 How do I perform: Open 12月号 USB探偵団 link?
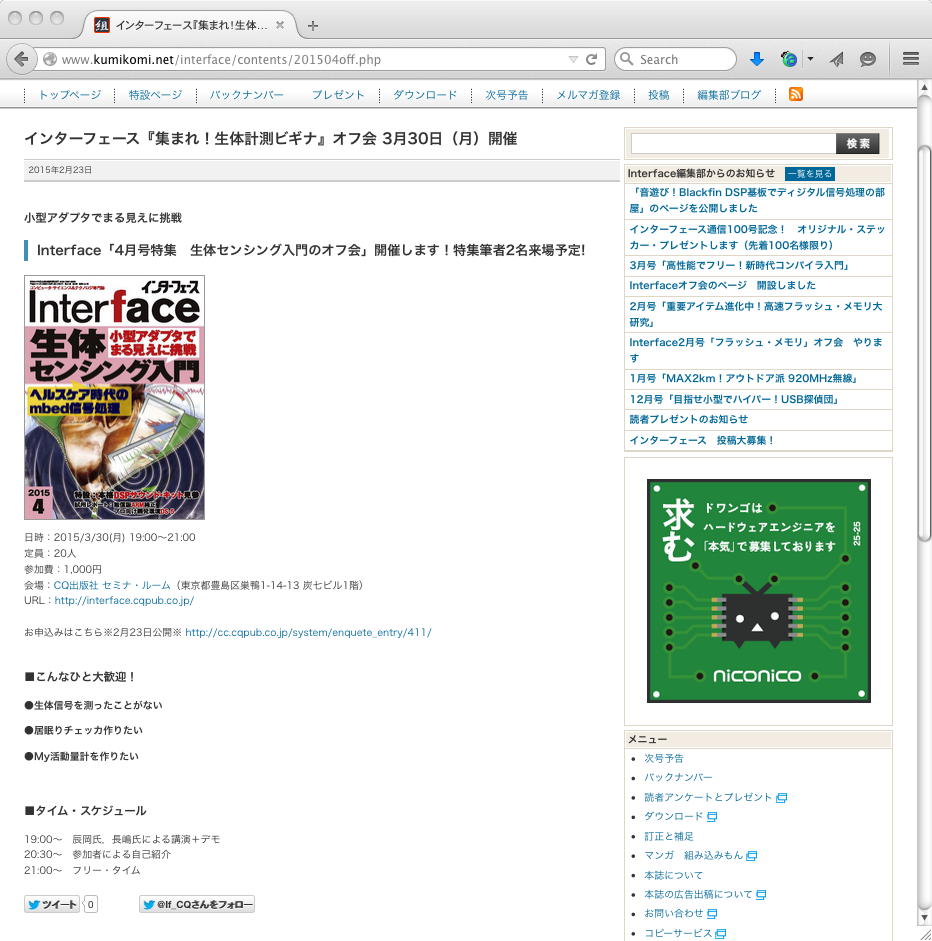pyautogui.click(x=734, y=399)
